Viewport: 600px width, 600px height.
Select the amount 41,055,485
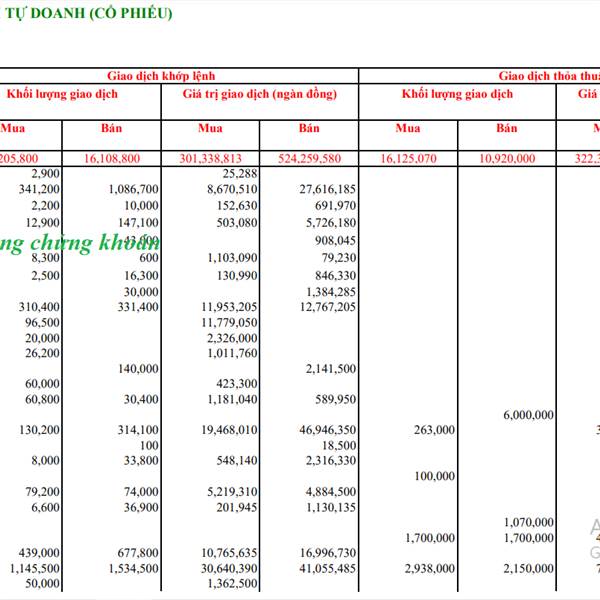[328, 568]
